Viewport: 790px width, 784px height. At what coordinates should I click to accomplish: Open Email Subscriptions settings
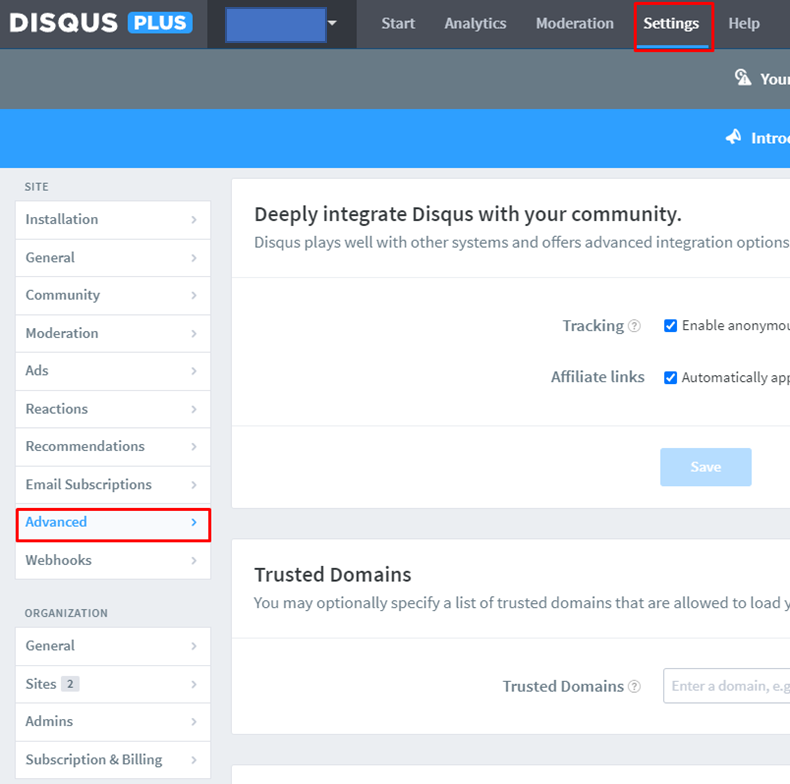point(113,485)
